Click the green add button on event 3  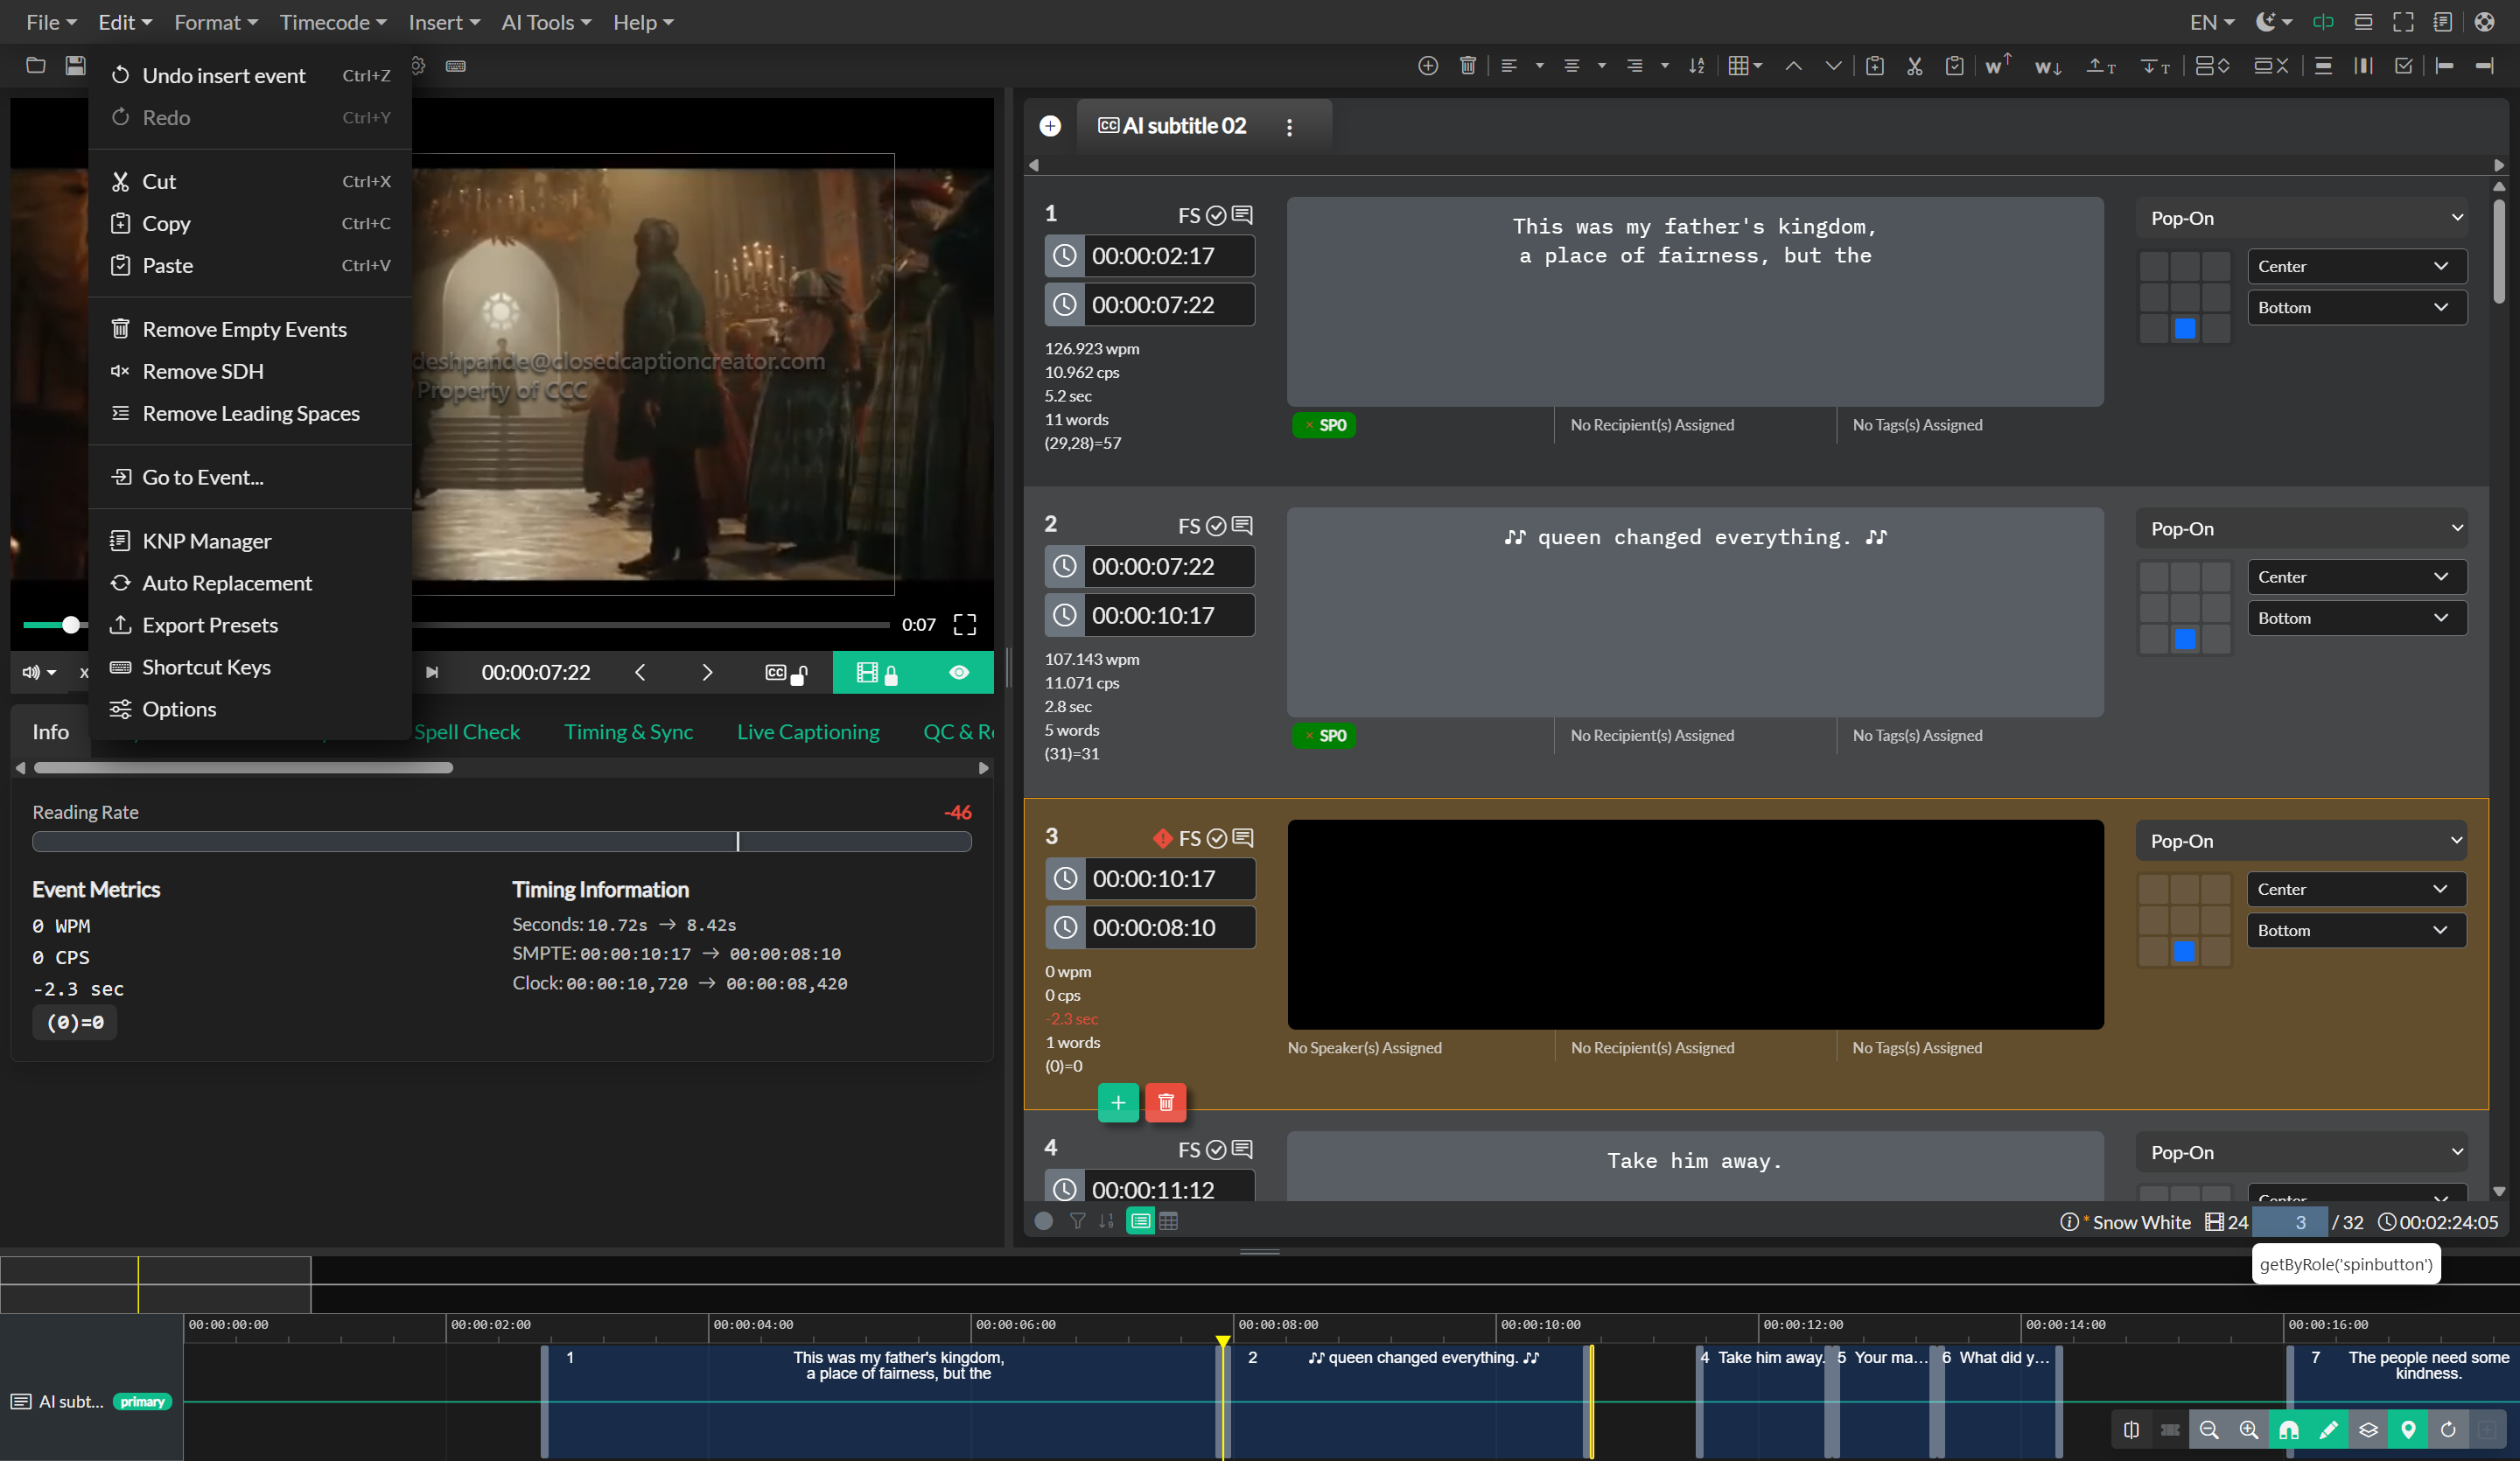(1118, 1102)
